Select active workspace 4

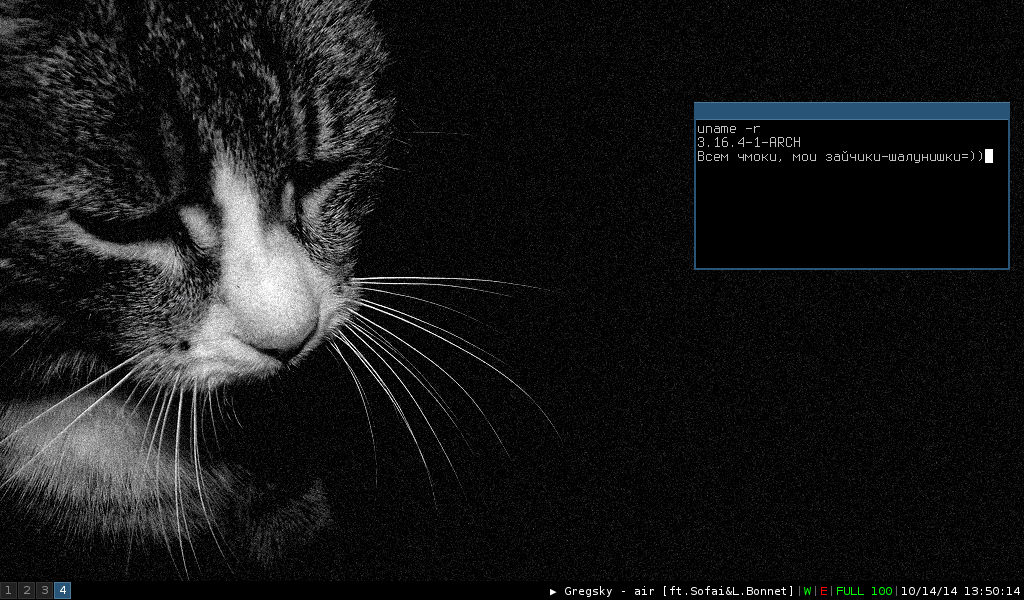pos(63,591)
